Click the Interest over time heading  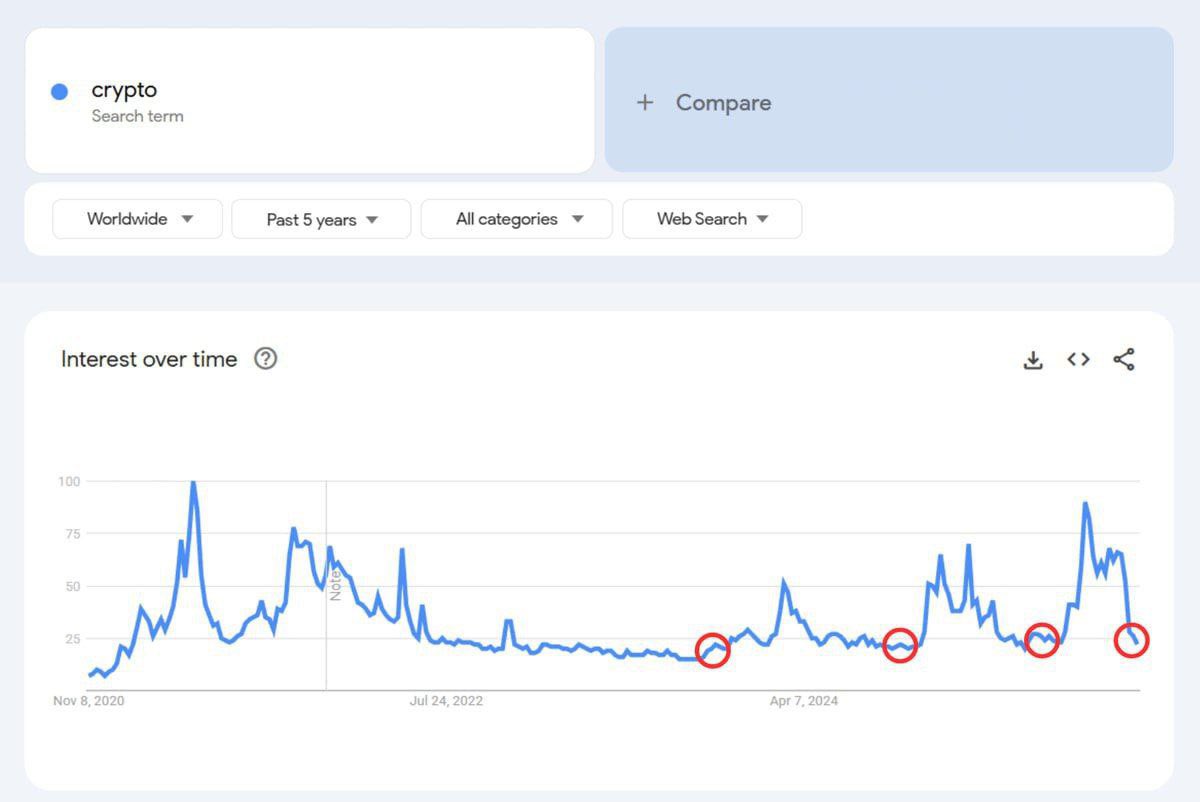click(x=148, y=359)
